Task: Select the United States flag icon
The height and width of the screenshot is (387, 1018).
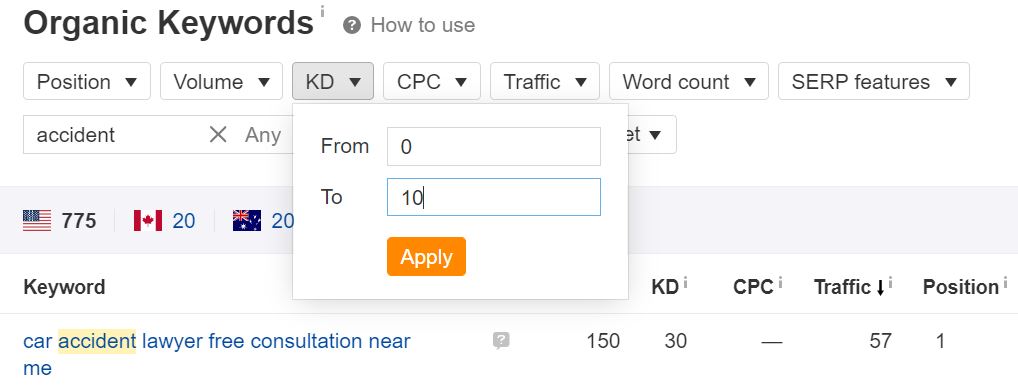Action: pos(37,221)
